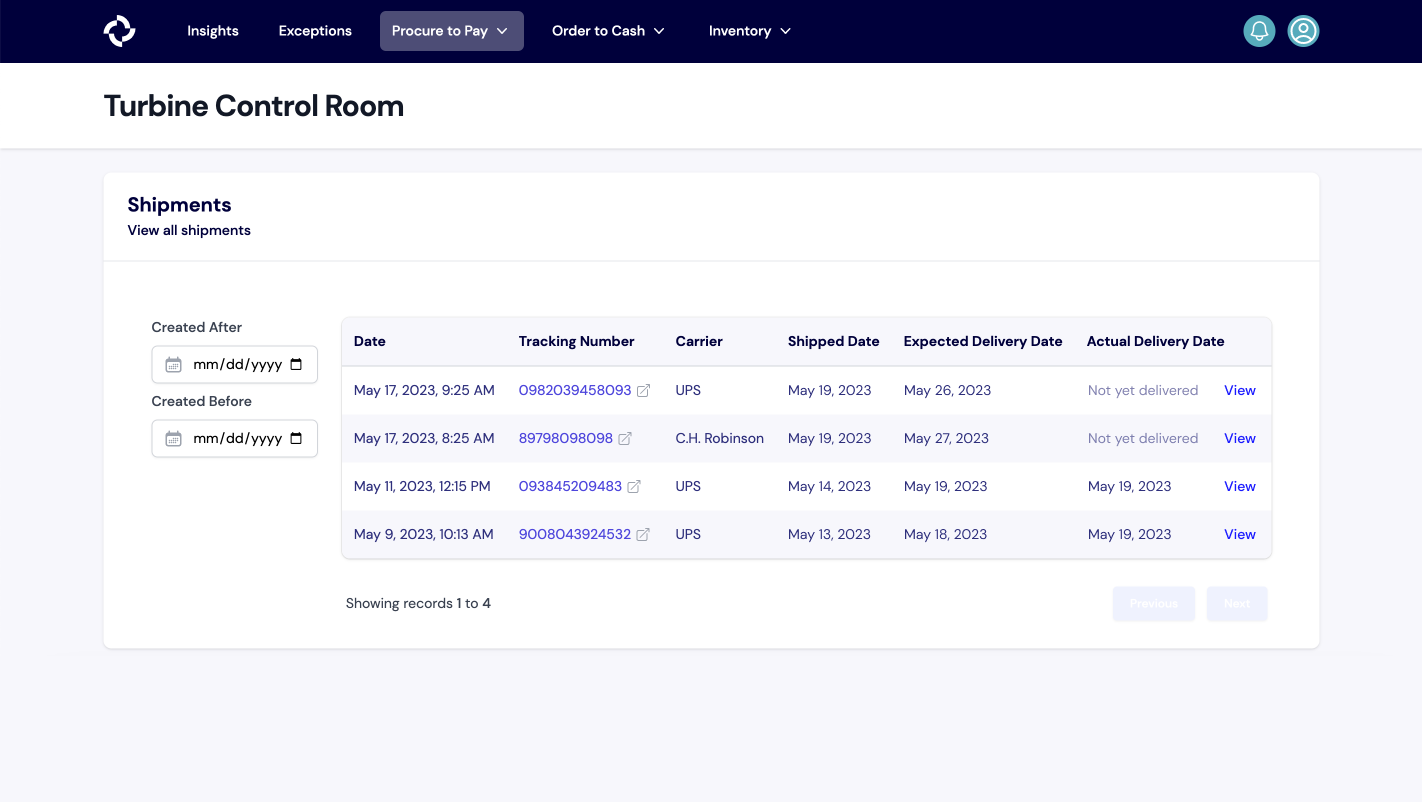View the May 26 expected delivery shipment

click(x=1239, y=391)
